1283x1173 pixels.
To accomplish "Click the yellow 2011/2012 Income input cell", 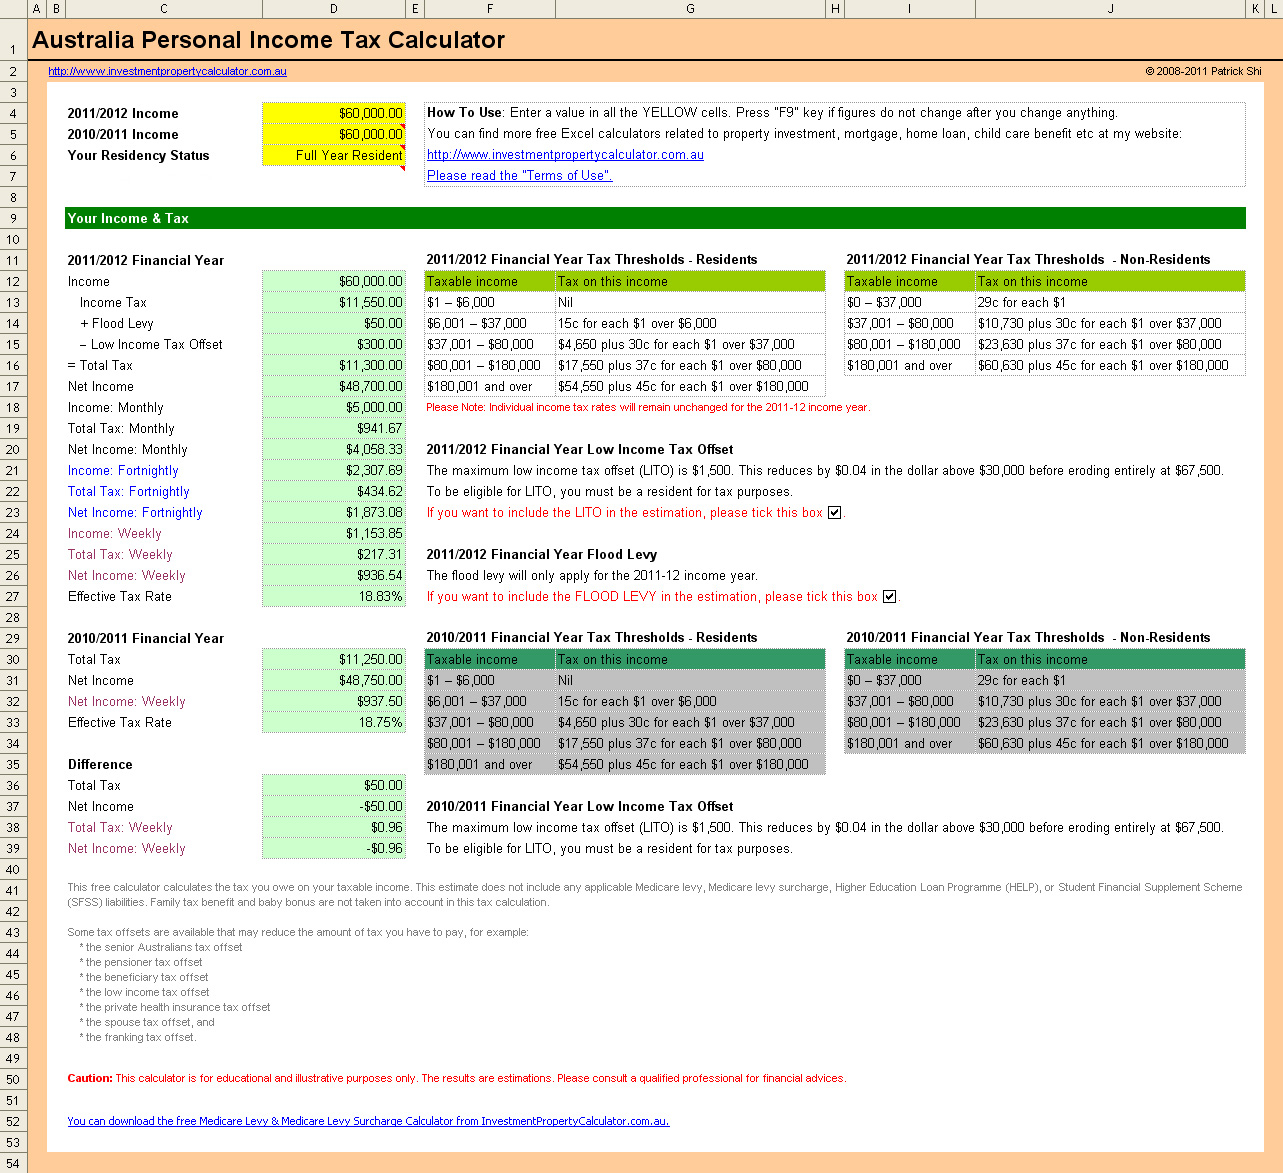I will click(334, 113).
